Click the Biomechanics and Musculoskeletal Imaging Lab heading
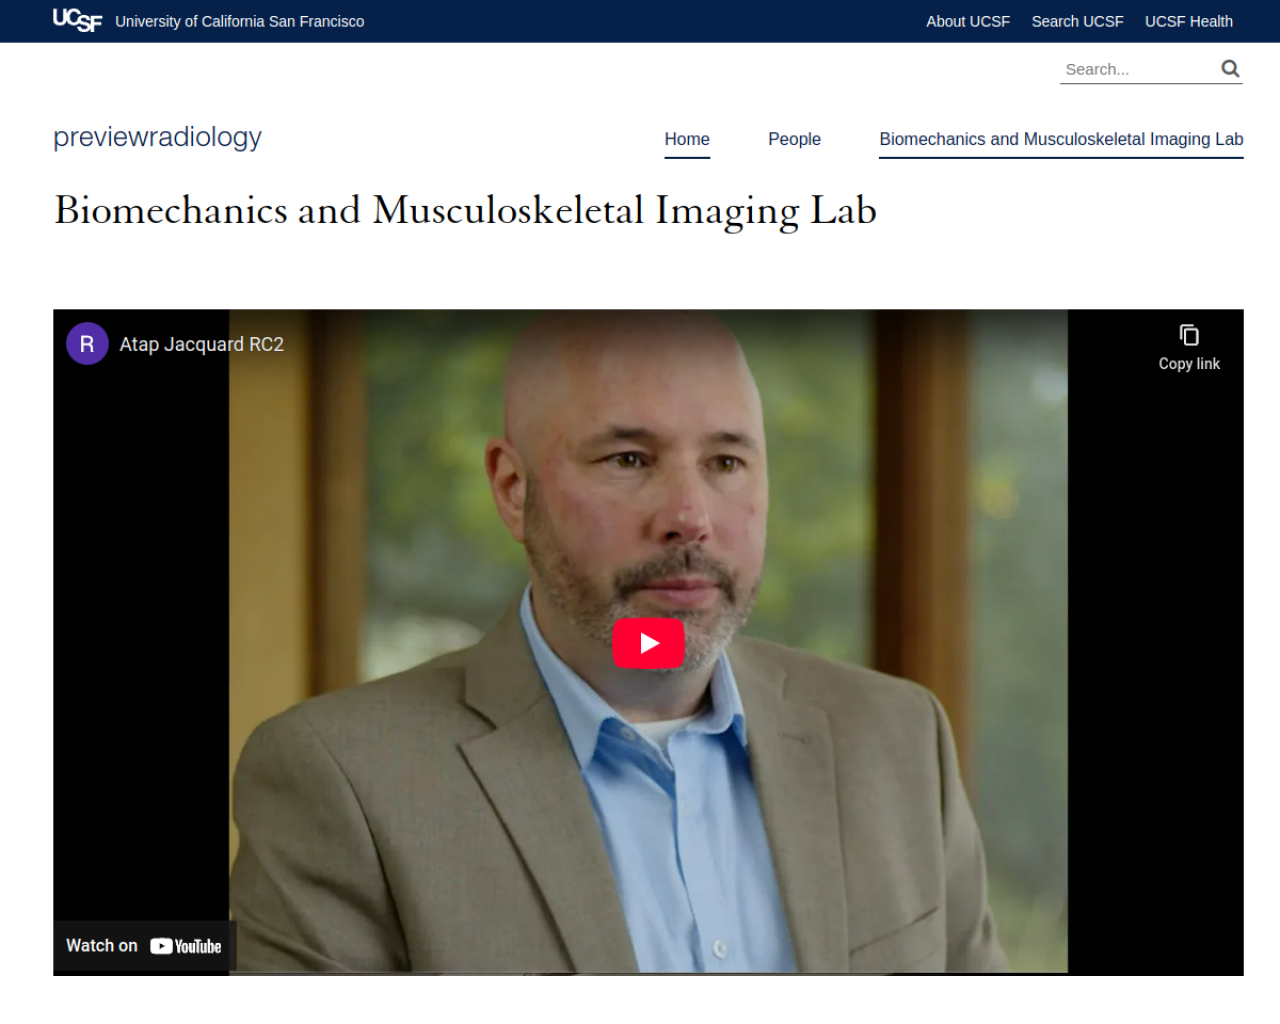Viewport: 1280px width, 1024px height. 465,211
